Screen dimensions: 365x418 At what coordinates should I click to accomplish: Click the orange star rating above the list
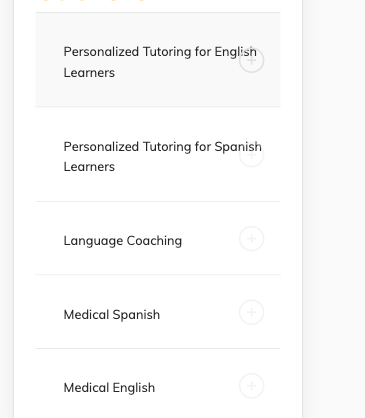(94, 0)
